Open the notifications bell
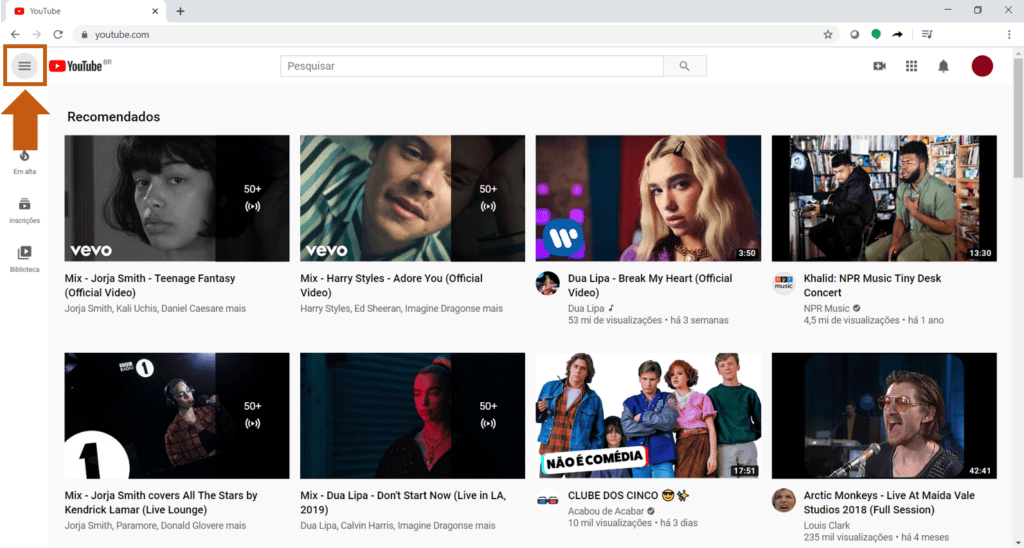The width and height of the screenshot is (1024, 548). 944,66
